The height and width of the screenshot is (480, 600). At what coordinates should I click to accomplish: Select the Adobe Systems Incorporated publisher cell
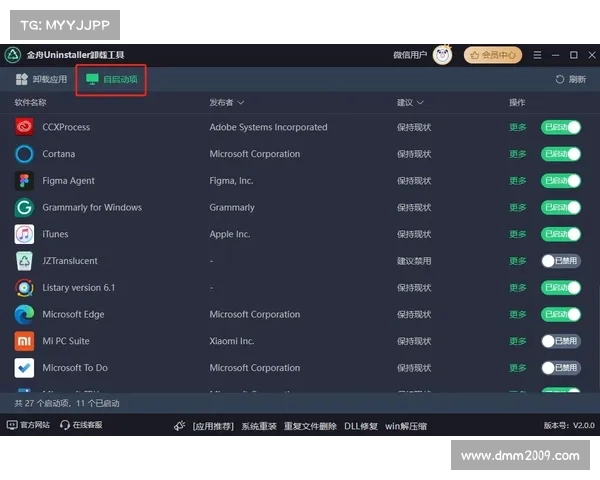click(x=268, y=127)
